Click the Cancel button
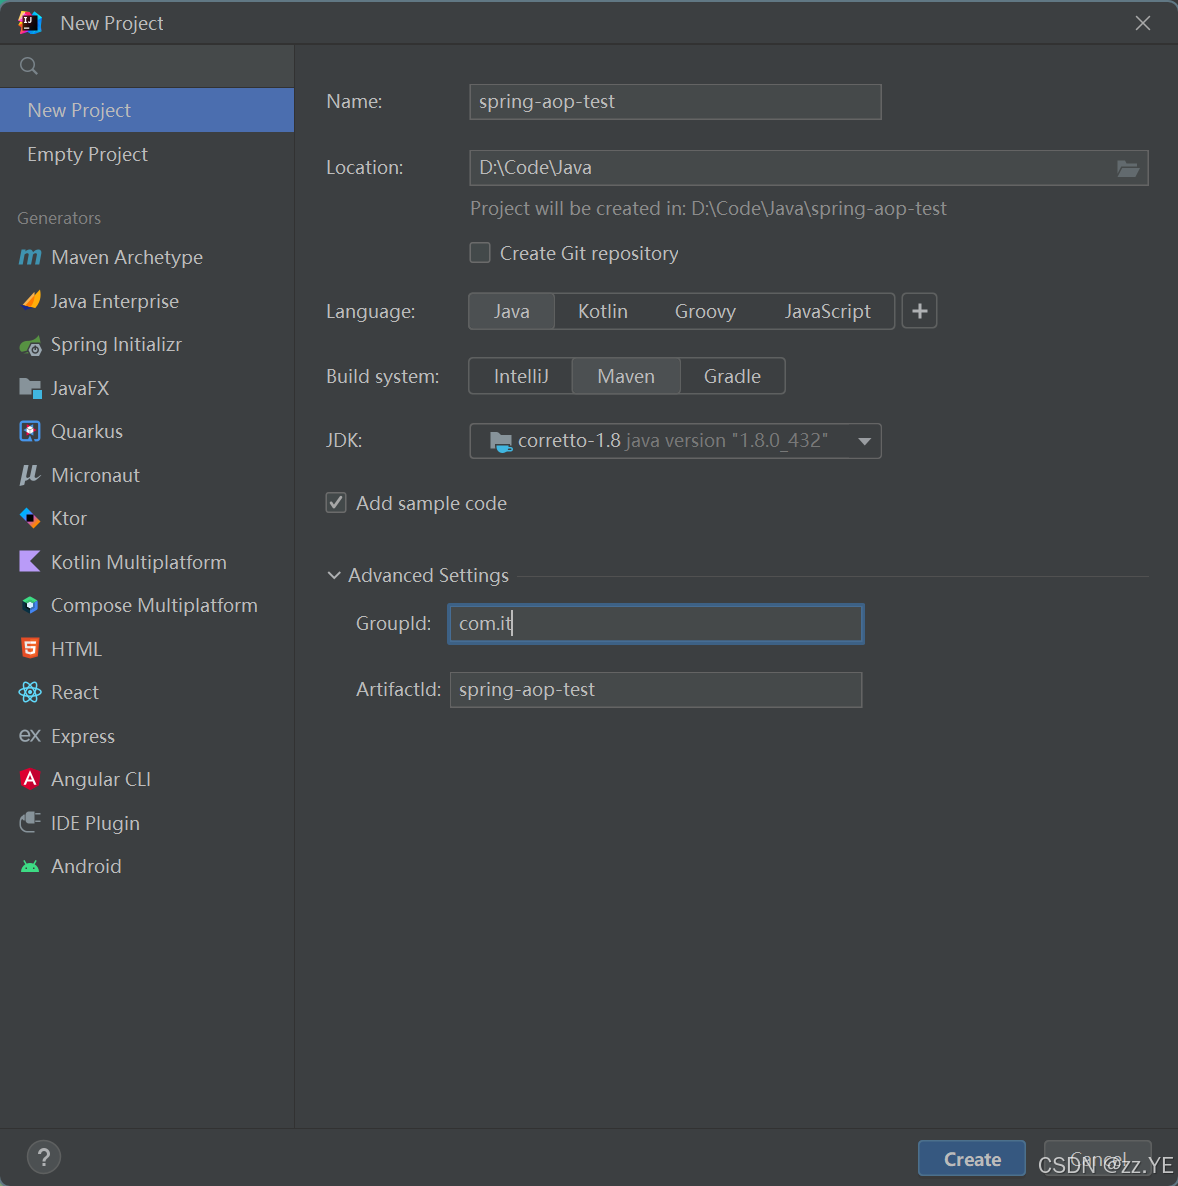Image resolution: width=1178 pixels, height=1186 pixels. click(x=1098, y=1159)
